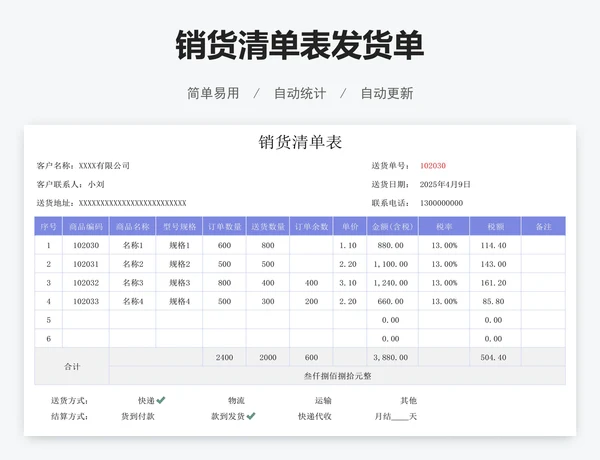Click the 自动更新 subtitle text
600x460 pixels.
coord(387,93)
